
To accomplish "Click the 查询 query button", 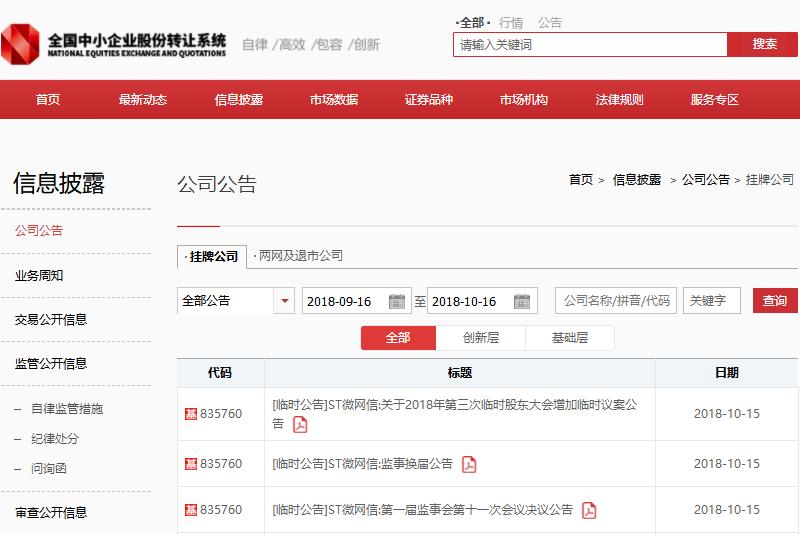I will (775, 300).
